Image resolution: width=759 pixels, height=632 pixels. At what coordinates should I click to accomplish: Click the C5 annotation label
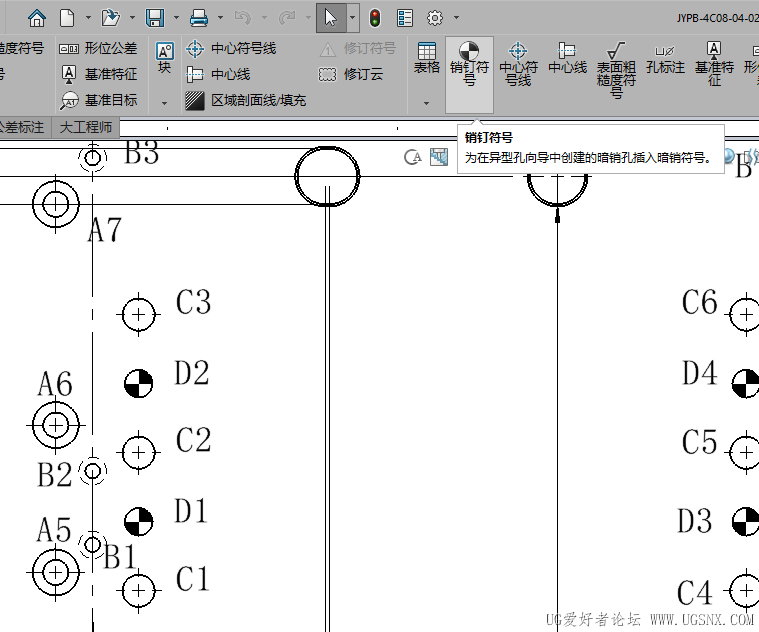(699, 442)
